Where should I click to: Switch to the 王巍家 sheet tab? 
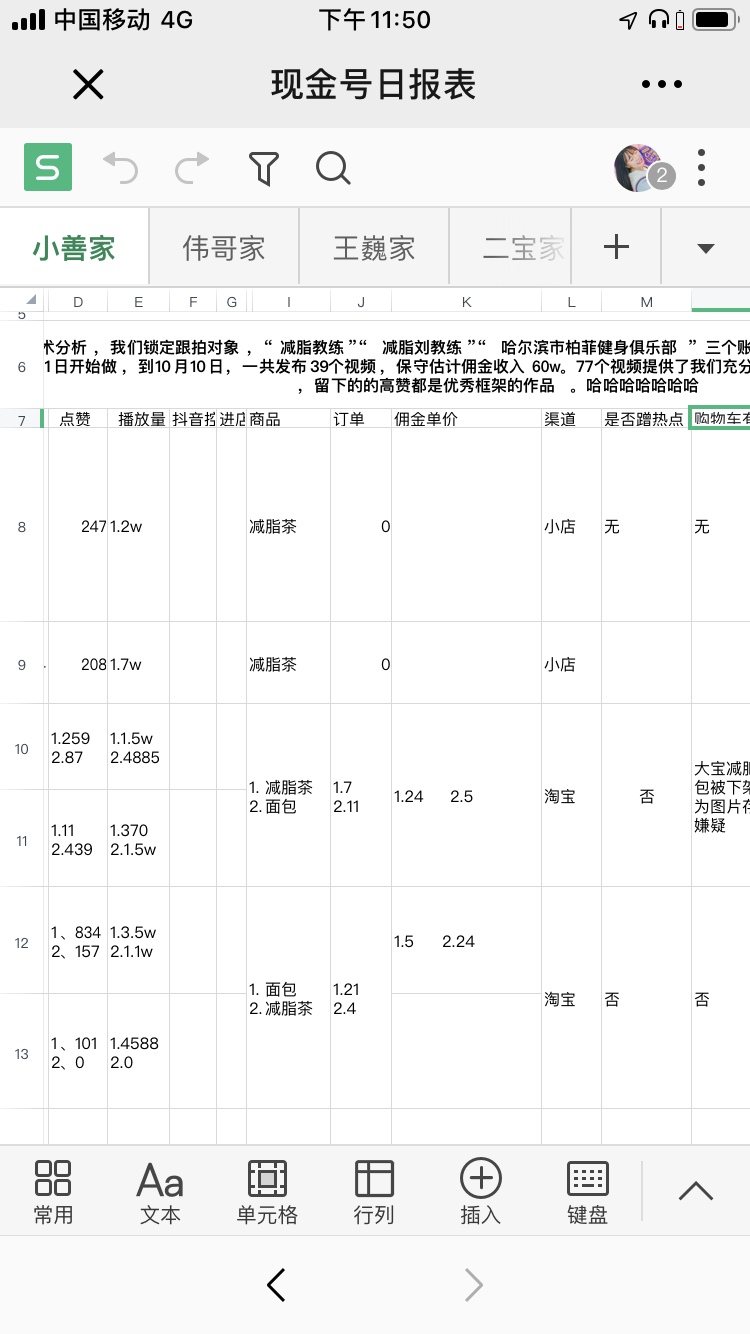click(x=374, y=248)
